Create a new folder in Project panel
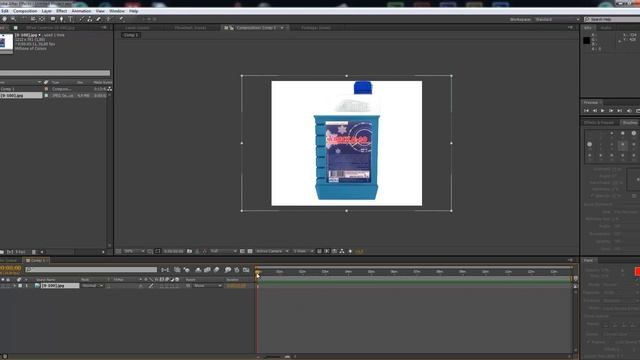The image size is (640, 360). tap(2, 252)
